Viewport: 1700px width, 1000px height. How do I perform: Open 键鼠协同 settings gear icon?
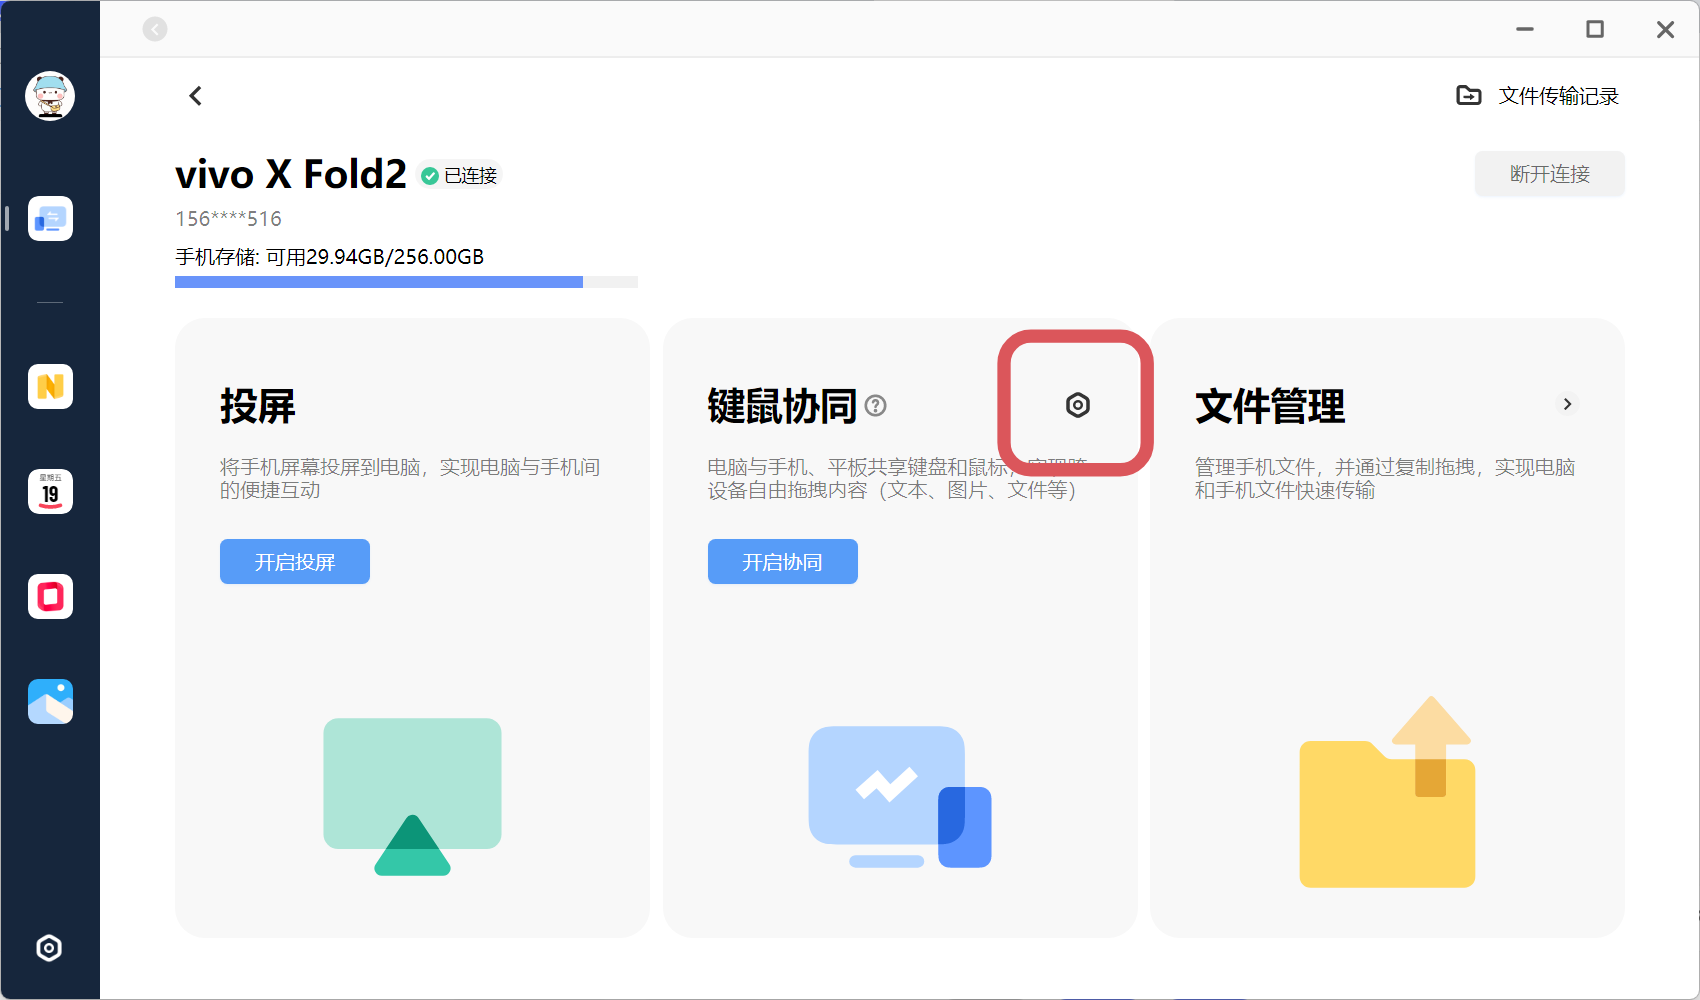(x=1077, y=405)
